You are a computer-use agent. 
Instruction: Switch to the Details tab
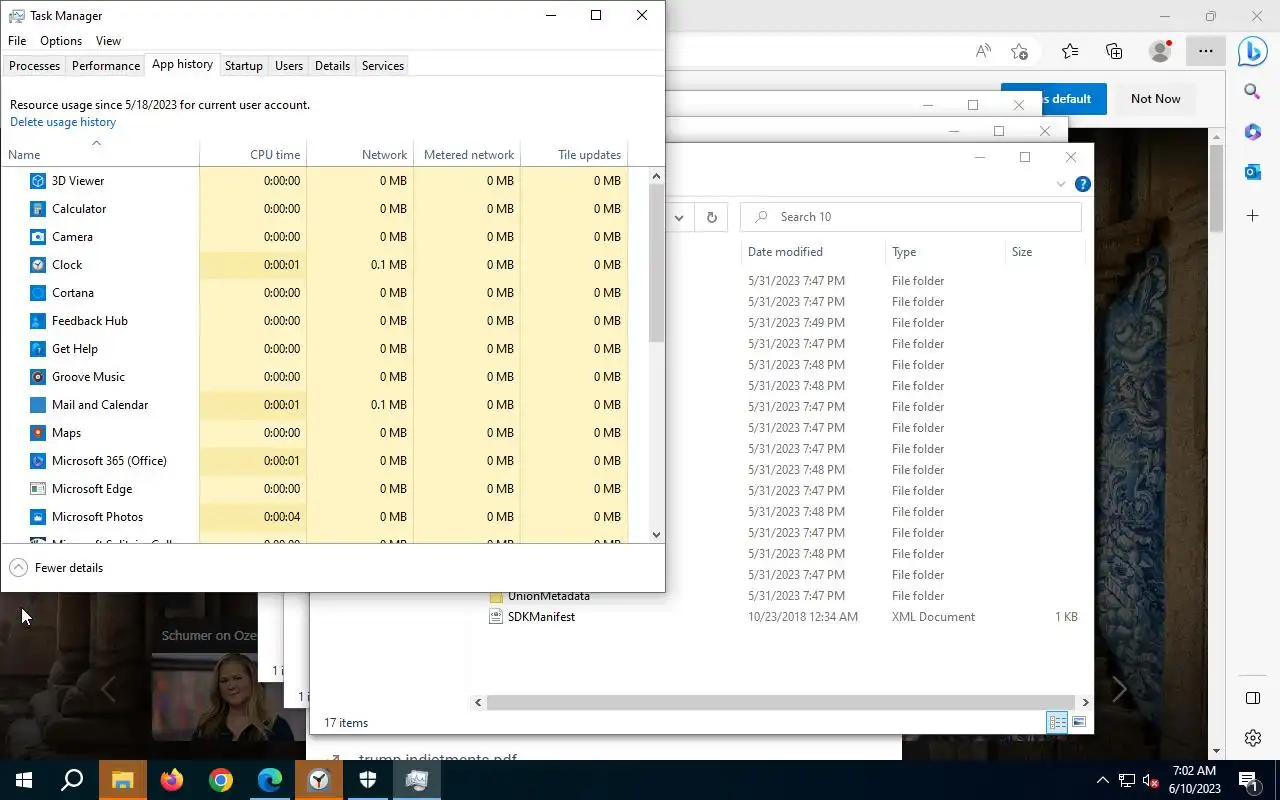coord(332,66)
